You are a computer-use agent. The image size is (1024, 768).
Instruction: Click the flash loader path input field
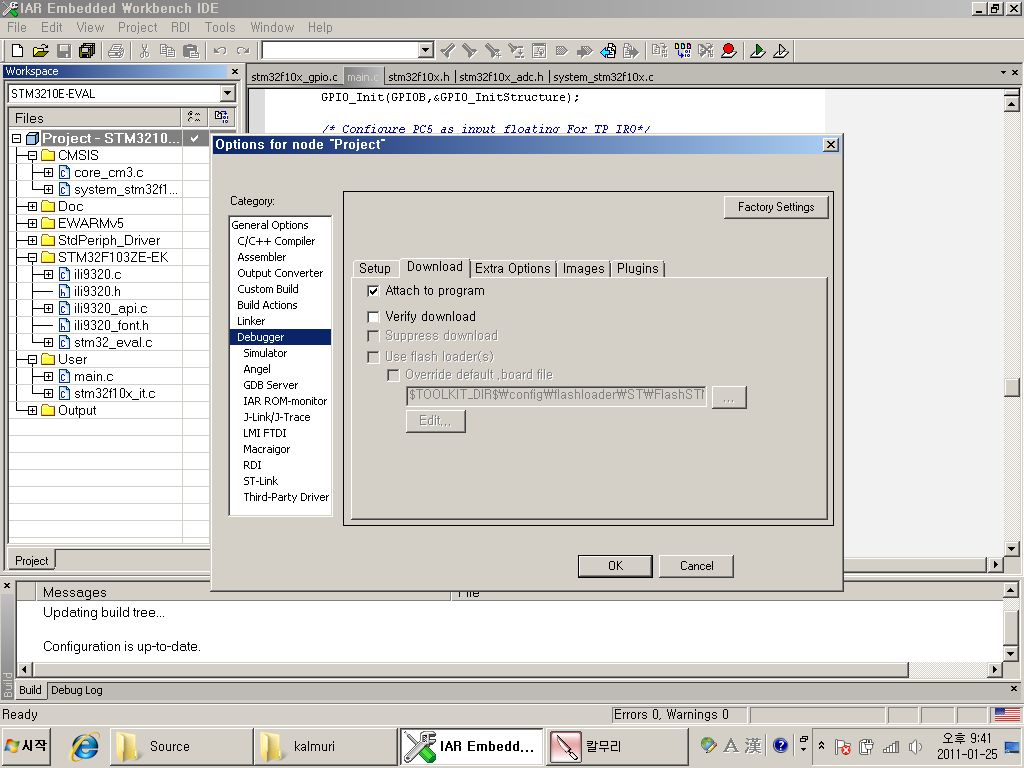tap(556, 395)
